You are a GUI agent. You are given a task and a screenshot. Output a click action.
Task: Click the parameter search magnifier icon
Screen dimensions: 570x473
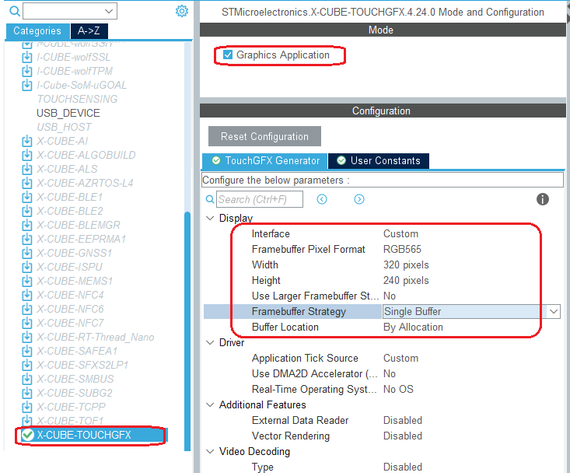click(x=210, y=199)
